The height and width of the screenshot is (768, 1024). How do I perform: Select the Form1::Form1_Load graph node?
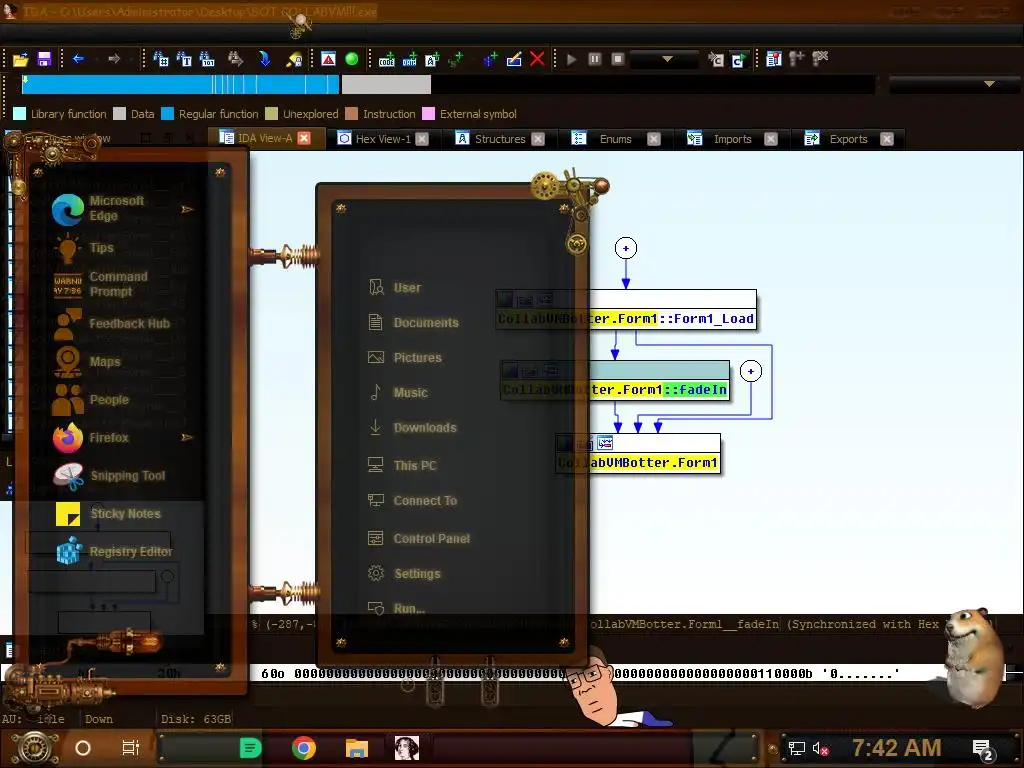626,310
